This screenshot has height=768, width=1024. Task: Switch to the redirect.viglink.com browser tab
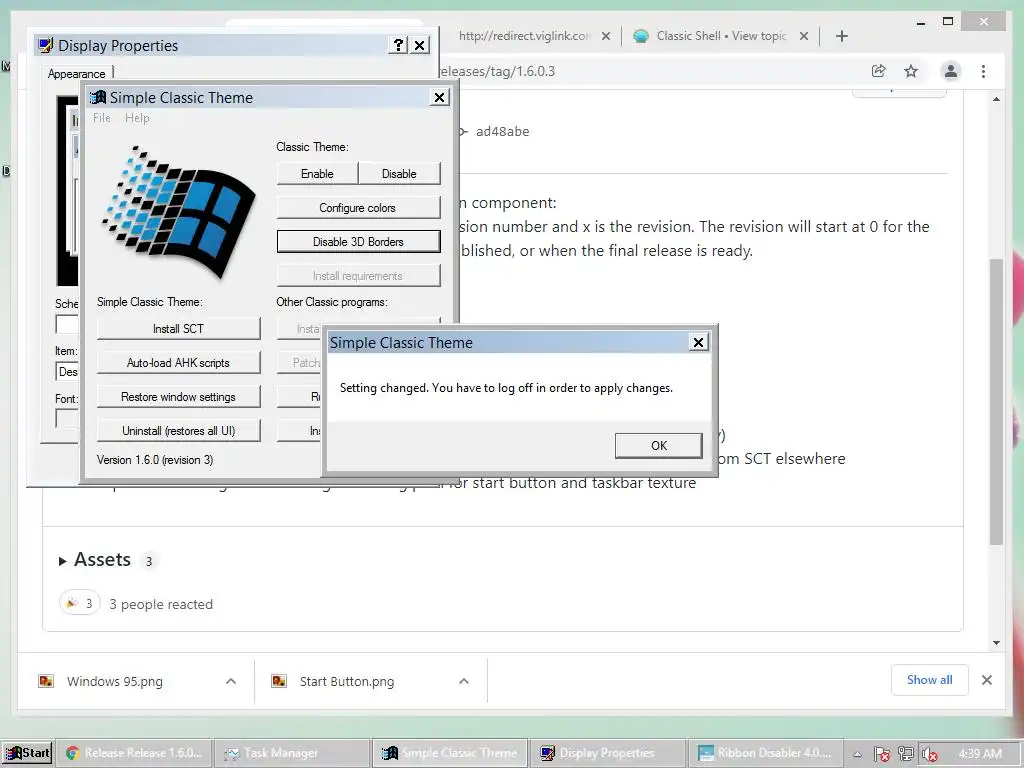point(524,36)
